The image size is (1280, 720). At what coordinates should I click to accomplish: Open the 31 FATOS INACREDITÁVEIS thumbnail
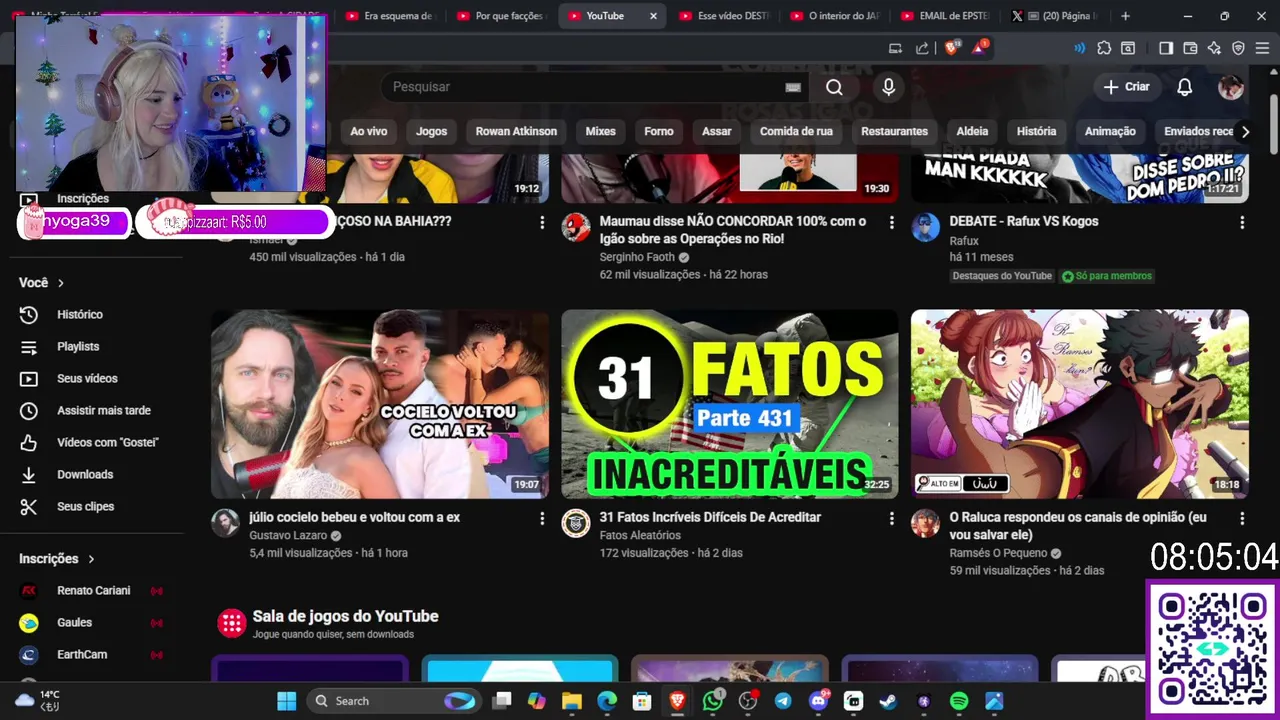click(x=730, y=404)
